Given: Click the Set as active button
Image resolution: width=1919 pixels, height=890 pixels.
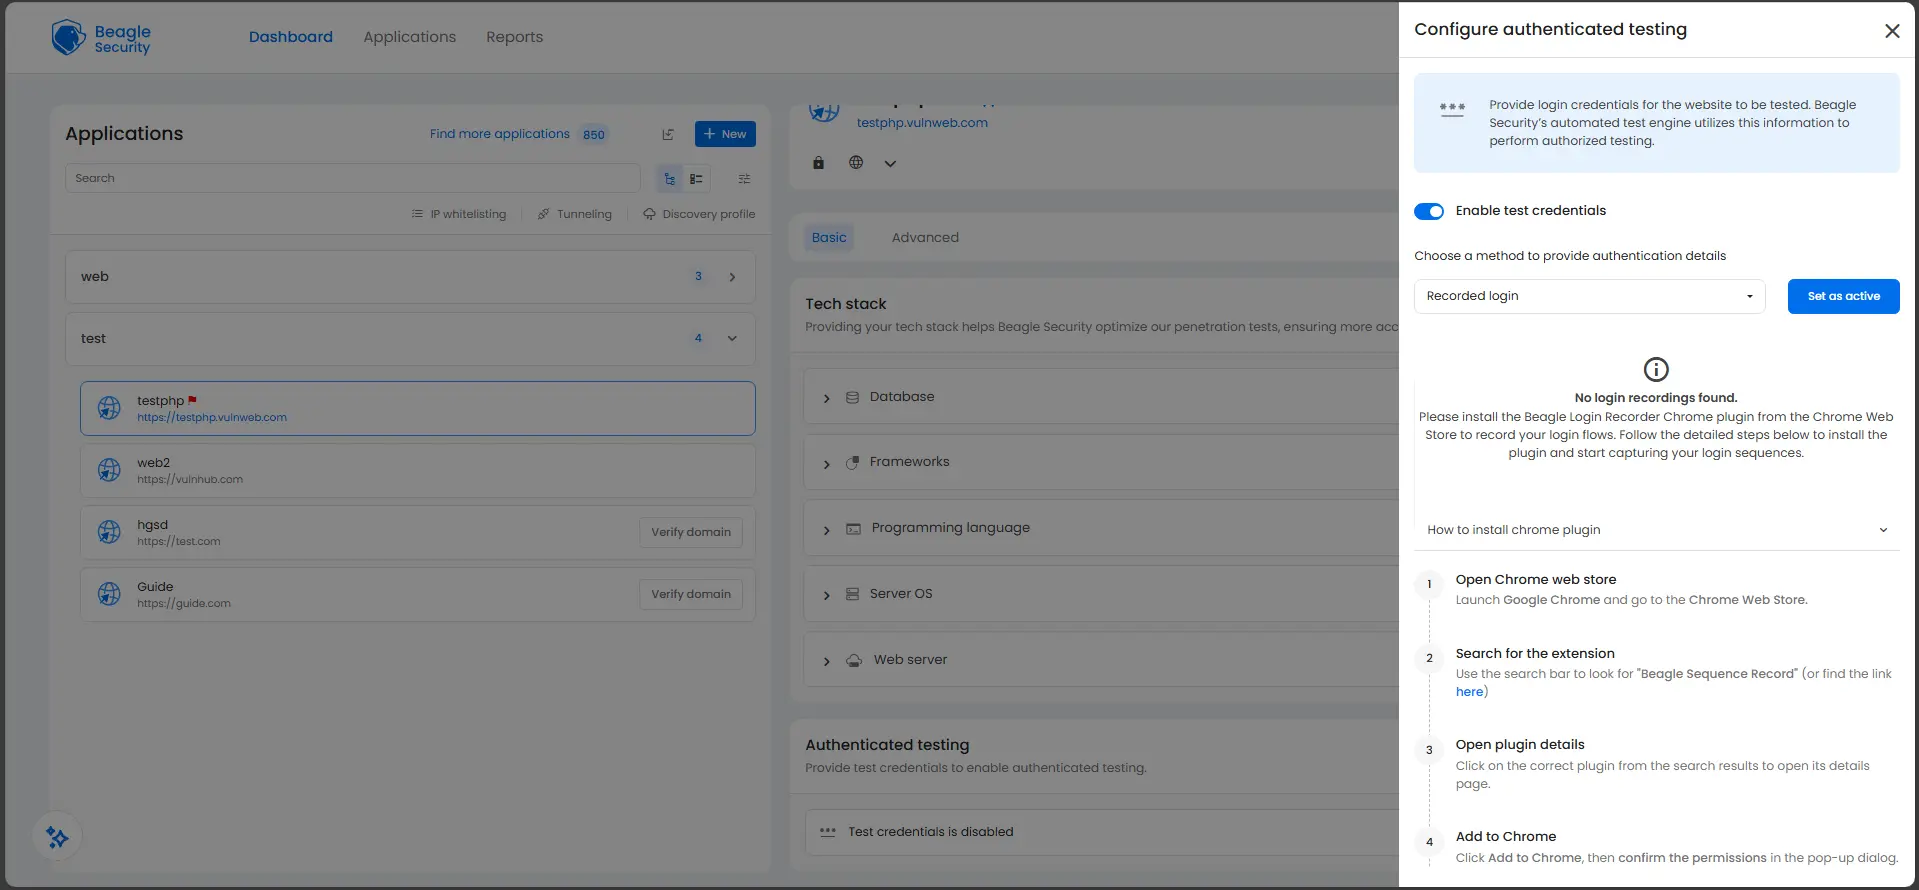Looking at the screenshot, I should 1842,296.
